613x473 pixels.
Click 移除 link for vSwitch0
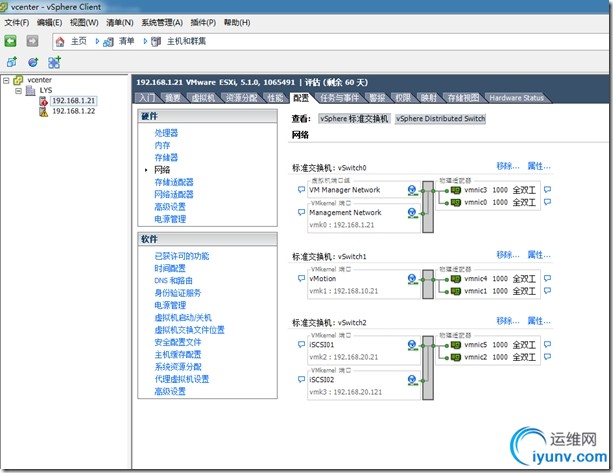point(508,166)
